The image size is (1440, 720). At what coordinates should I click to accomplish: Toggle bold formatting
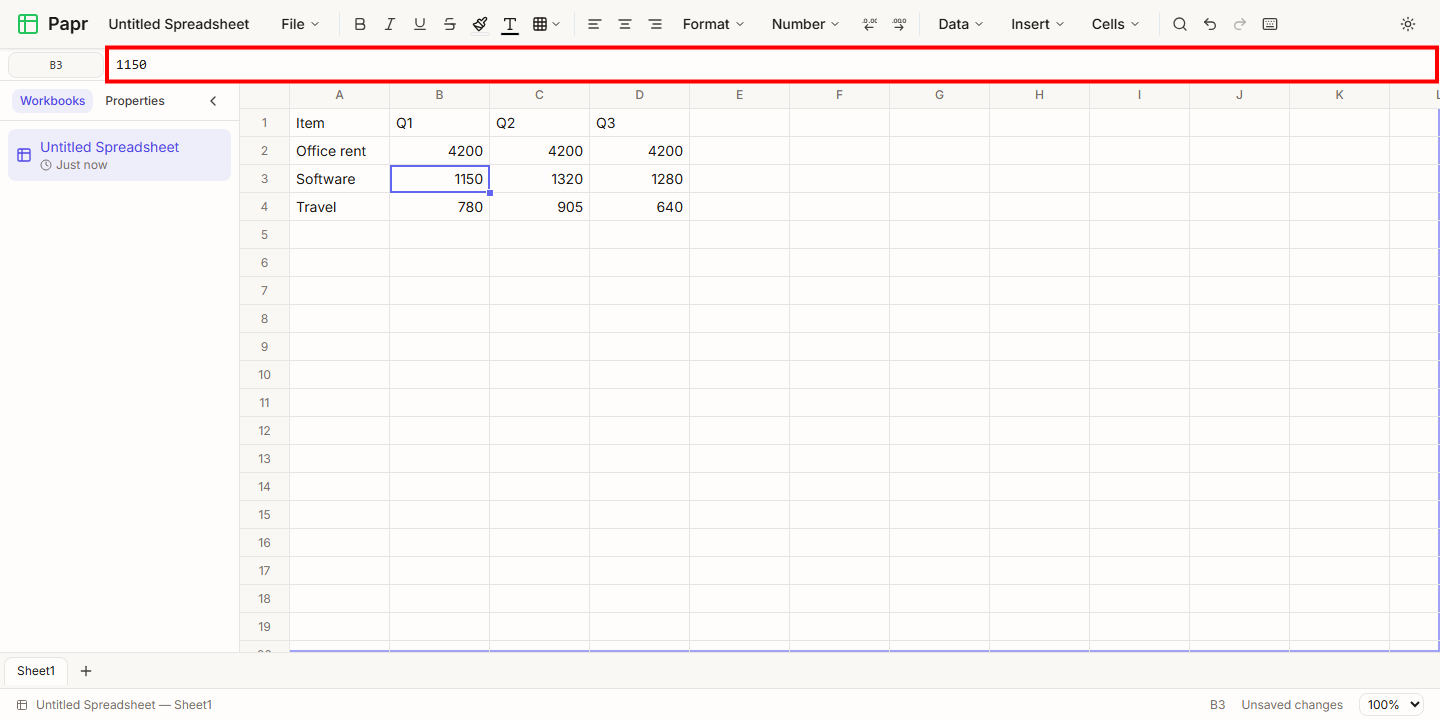pos(360,24)
